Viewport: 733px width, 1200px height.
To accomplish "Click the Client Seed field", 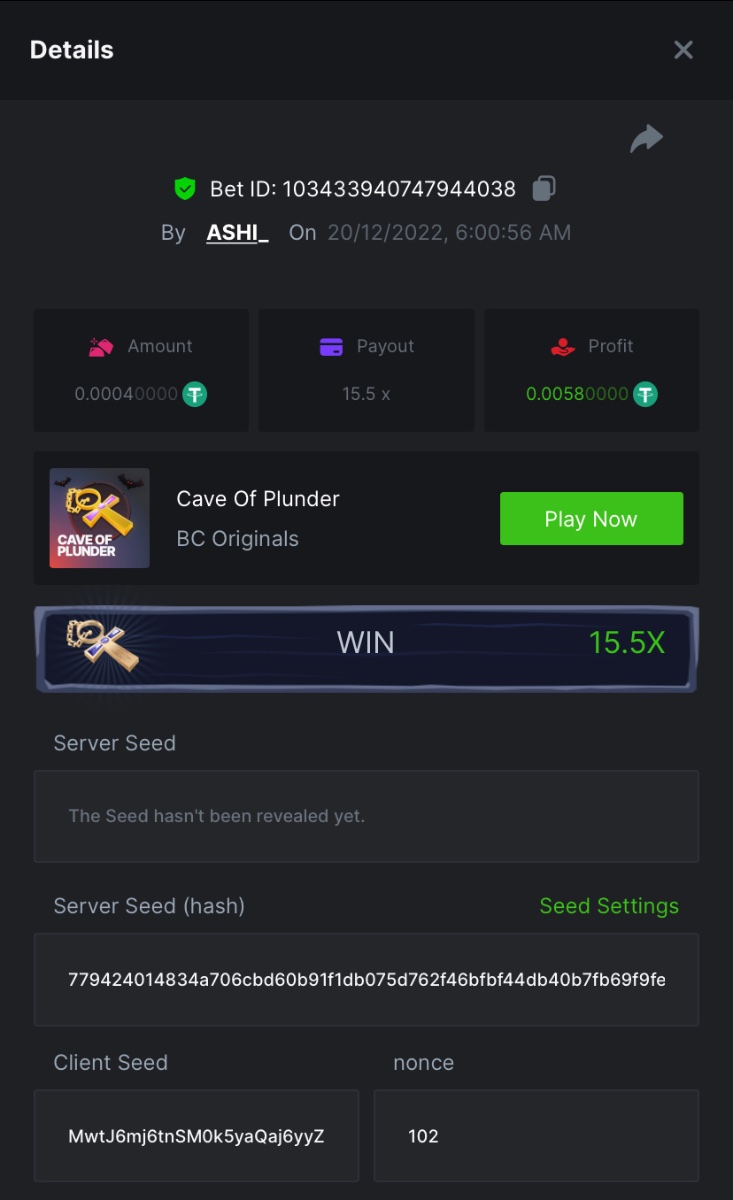I will (196, 1136).
